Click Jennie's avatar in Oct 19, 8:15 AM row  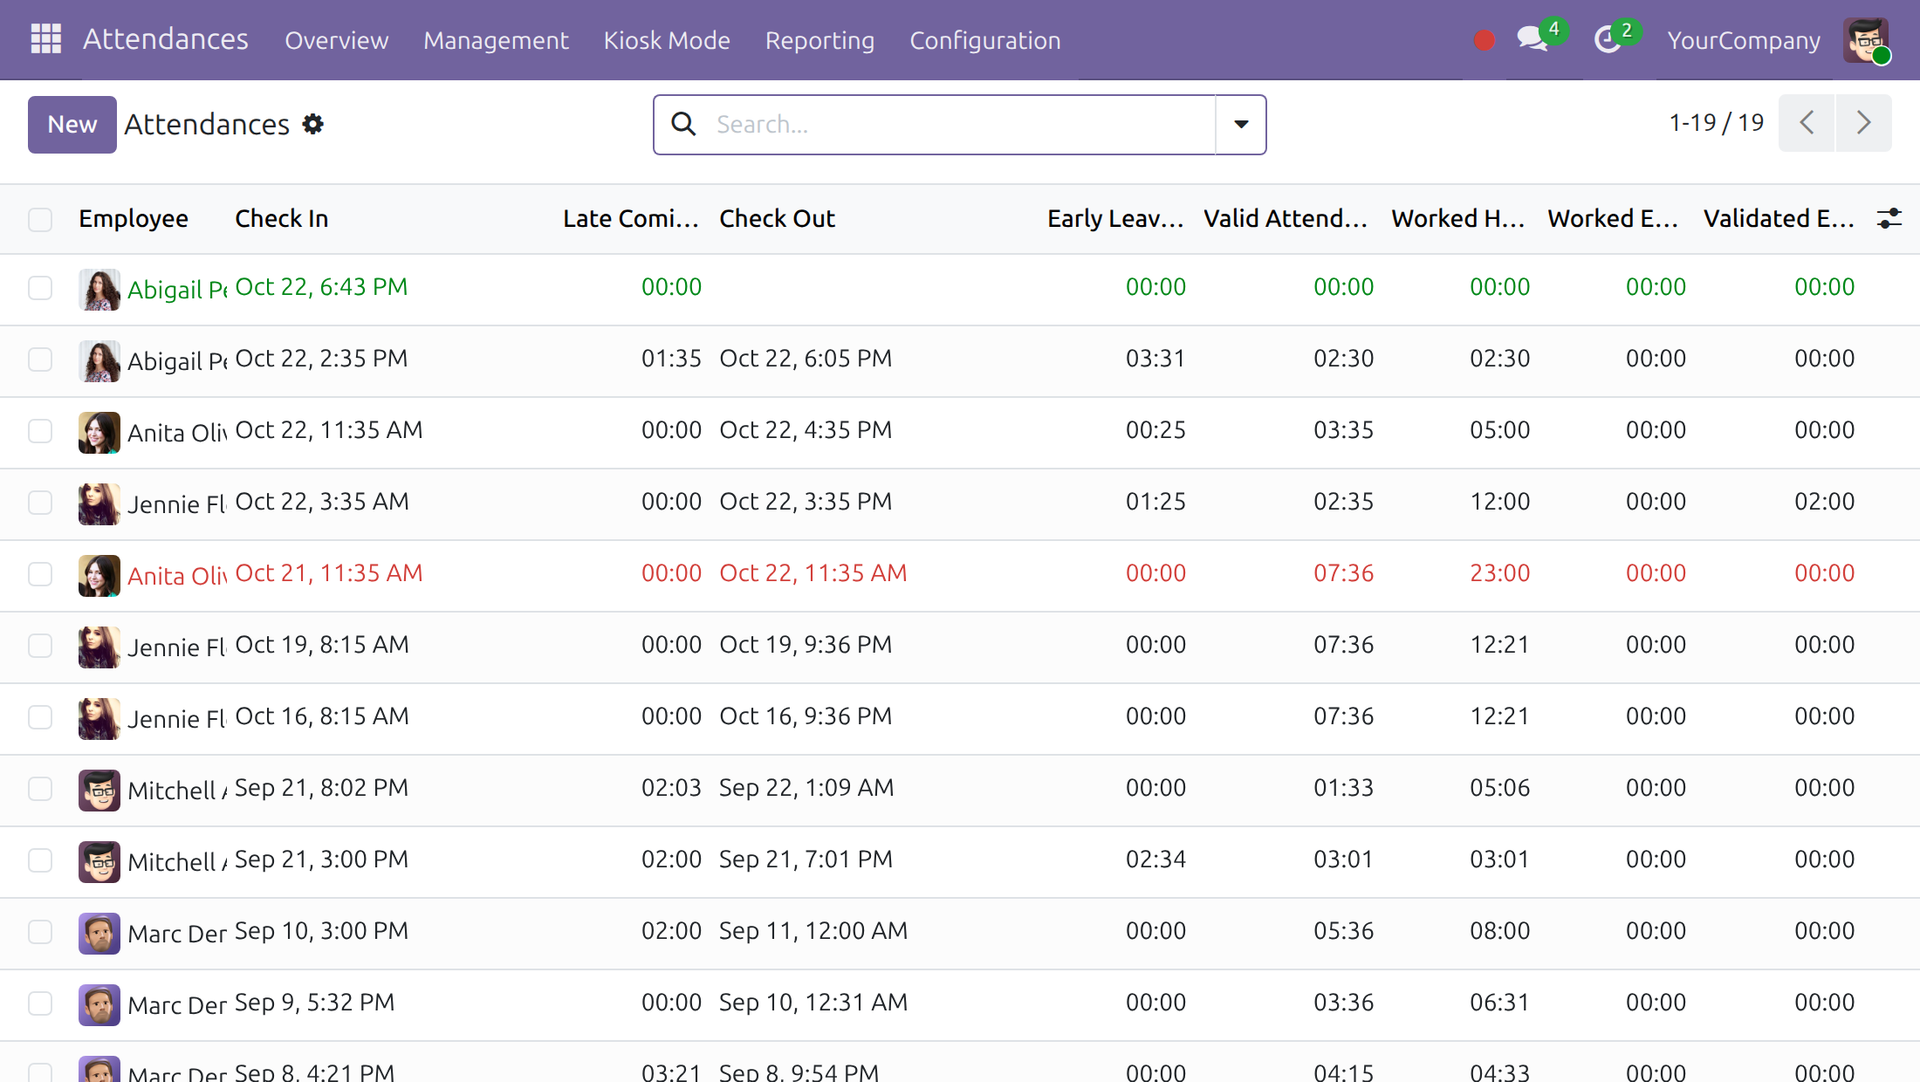(99, 648)
